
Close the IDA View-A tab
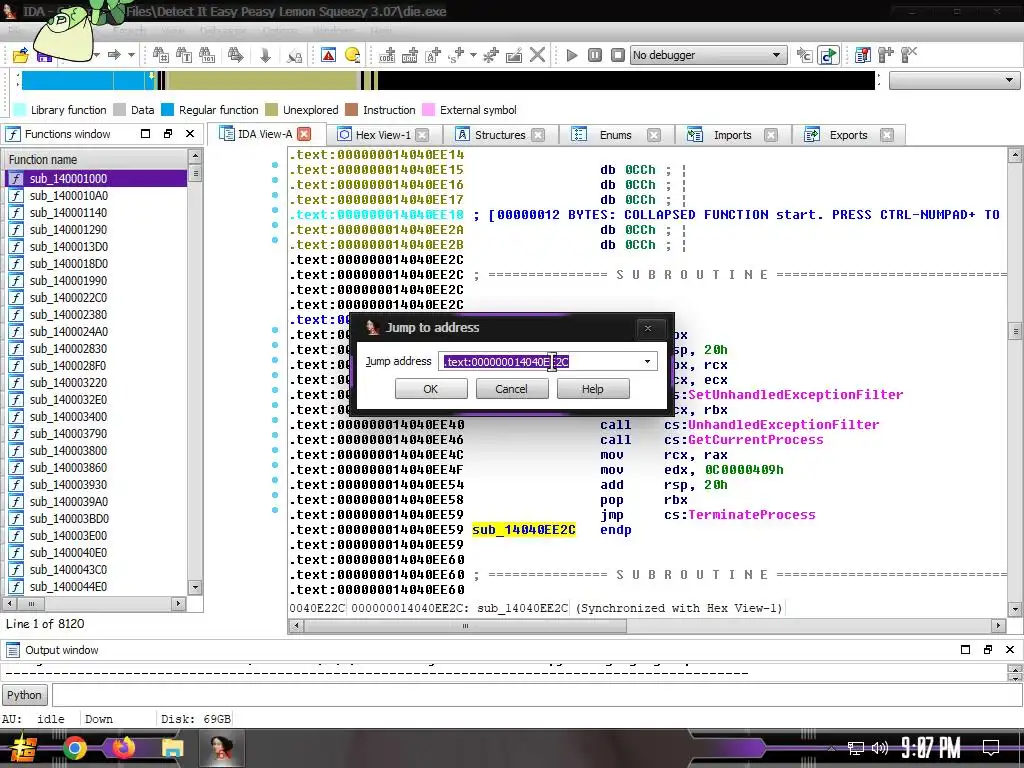click(304, 134)
